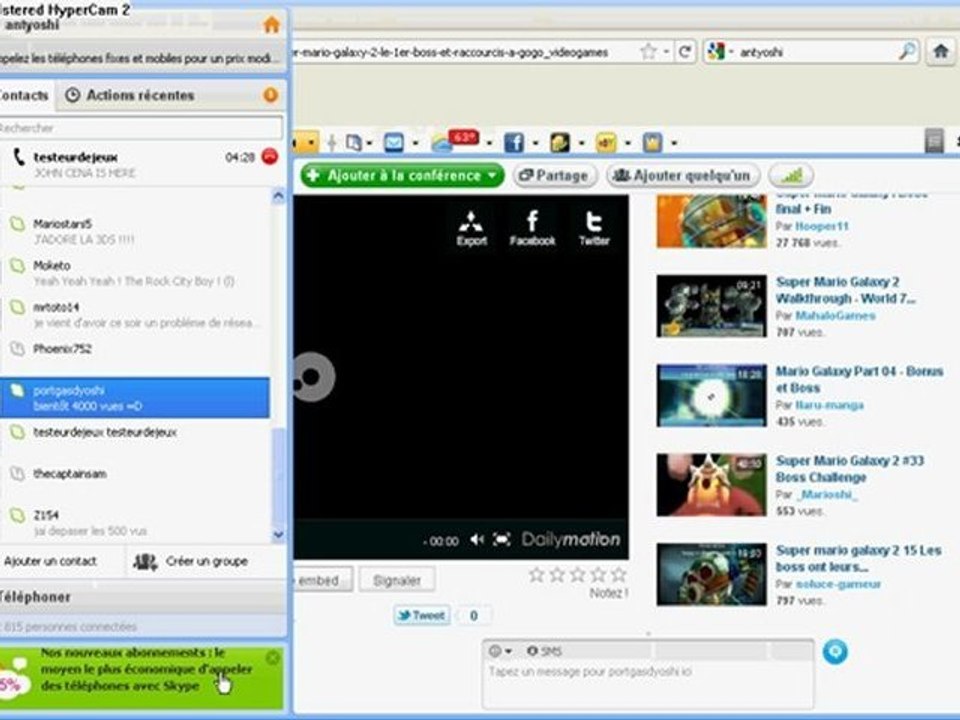Select contact portgasdyoshi

pyautogui.click(x=135, y=398)
